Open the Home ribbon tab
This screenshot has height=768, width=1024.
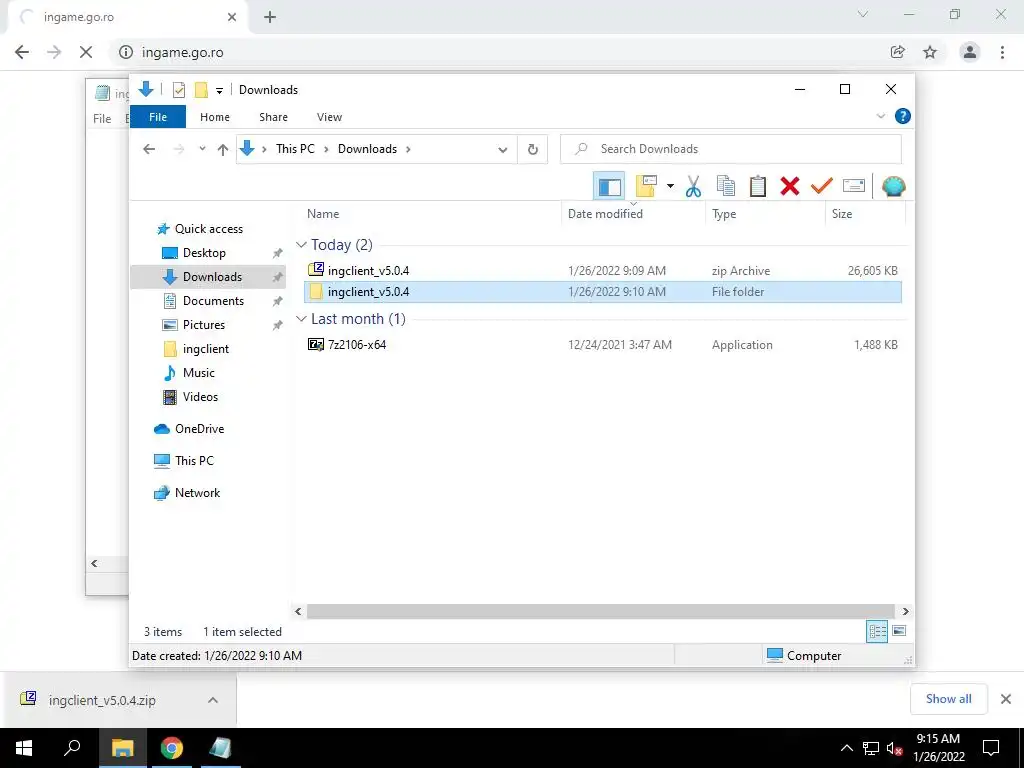click(215, 117)
